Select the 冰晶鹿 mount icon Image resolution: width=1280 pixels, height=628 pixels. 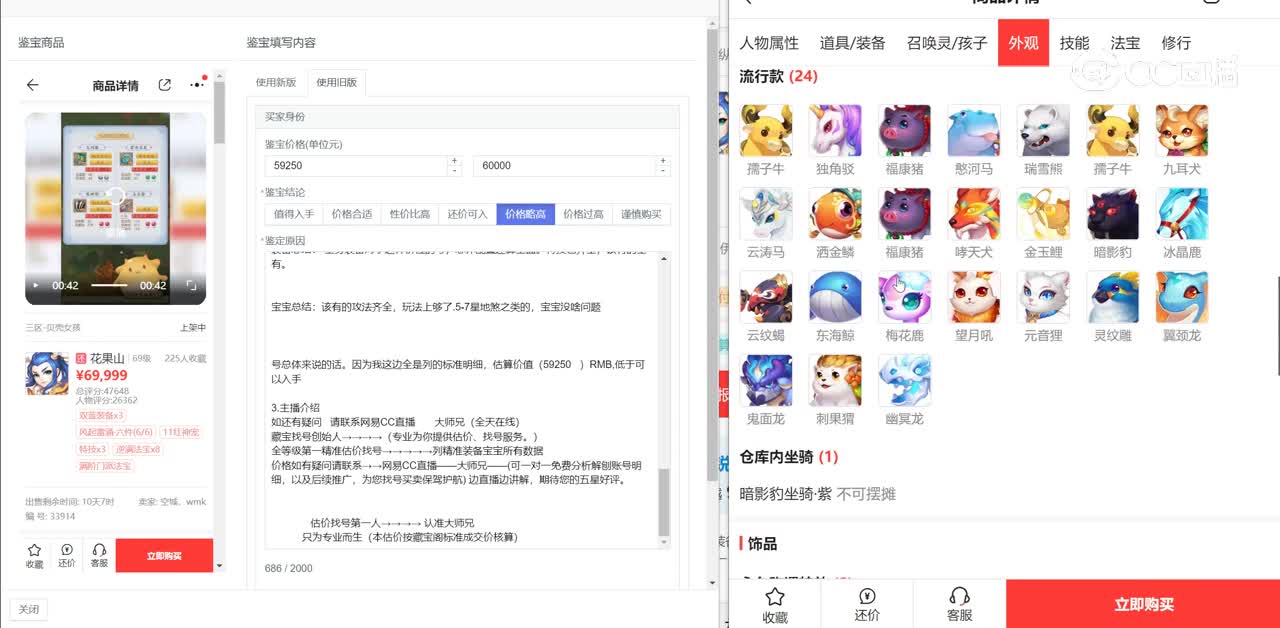pos(1182,214)
